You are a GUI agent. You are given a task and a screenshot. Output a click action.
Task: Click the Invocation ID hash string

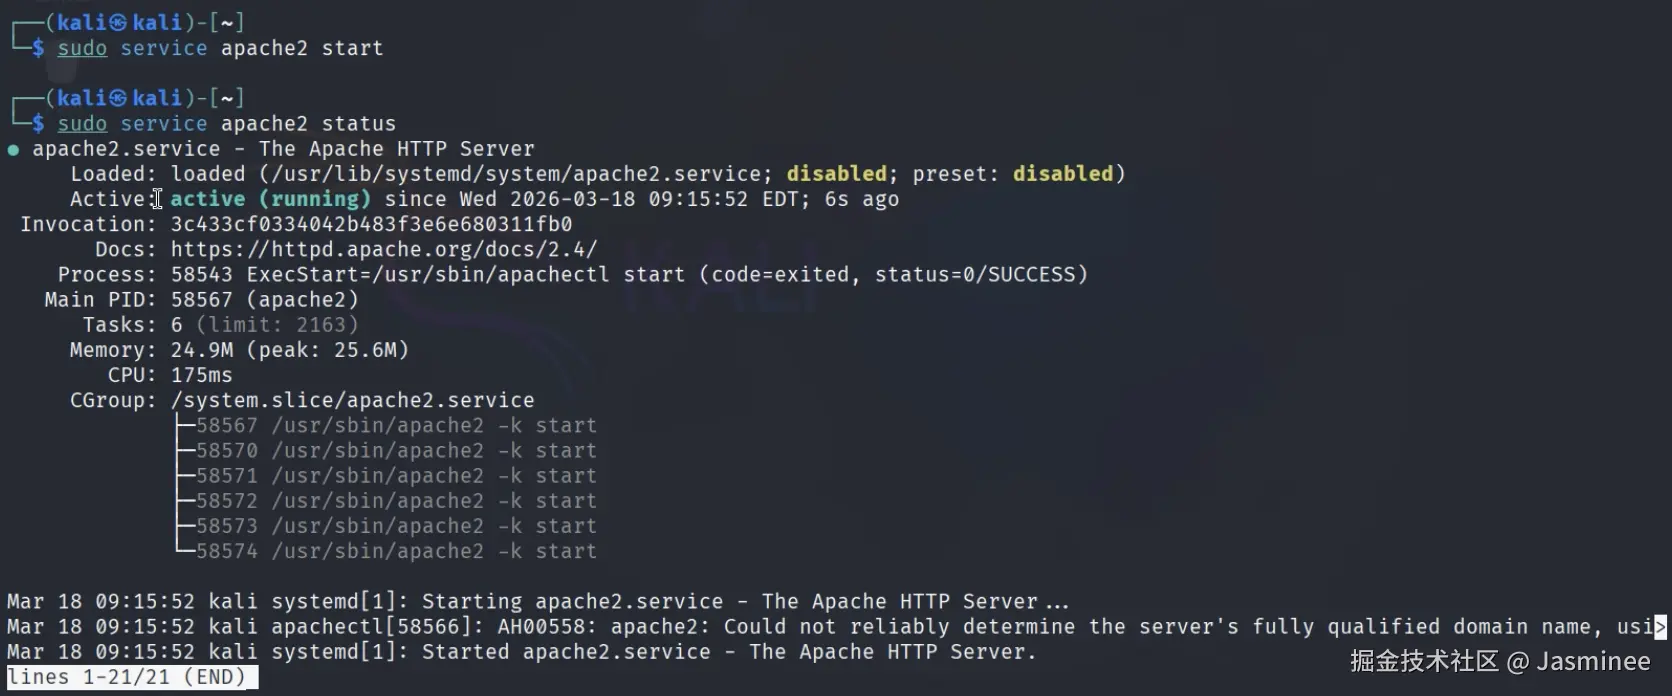pos(371,224)
